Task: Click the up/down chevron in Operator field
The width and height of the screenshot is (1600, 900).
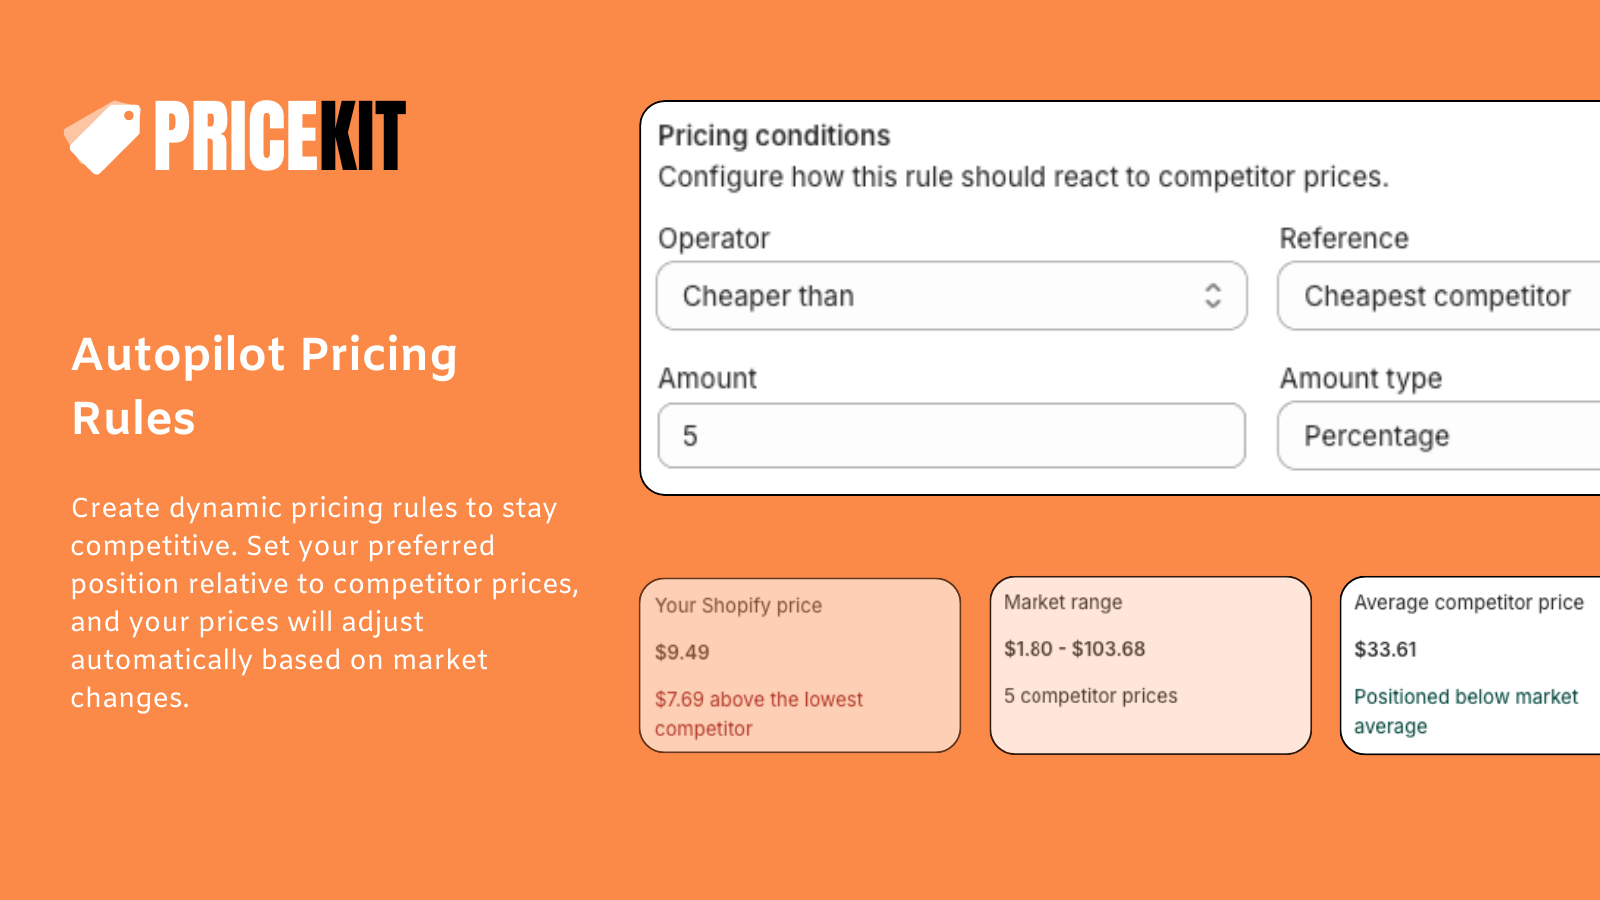Action: click(1215, 296)
